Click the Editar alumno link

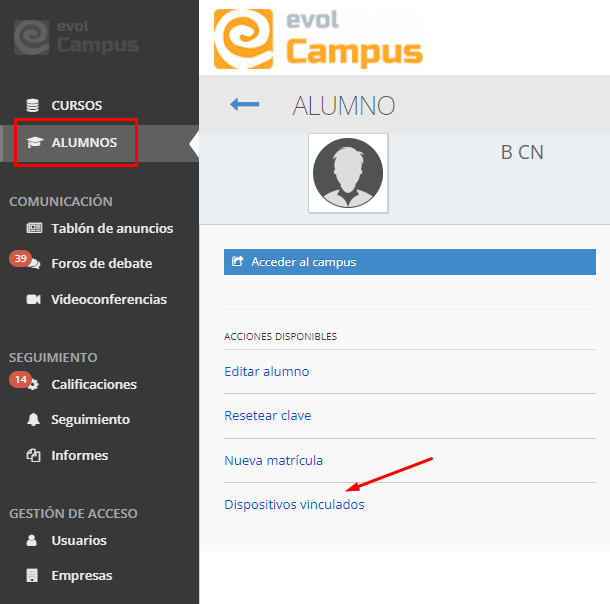pos(267,372)
